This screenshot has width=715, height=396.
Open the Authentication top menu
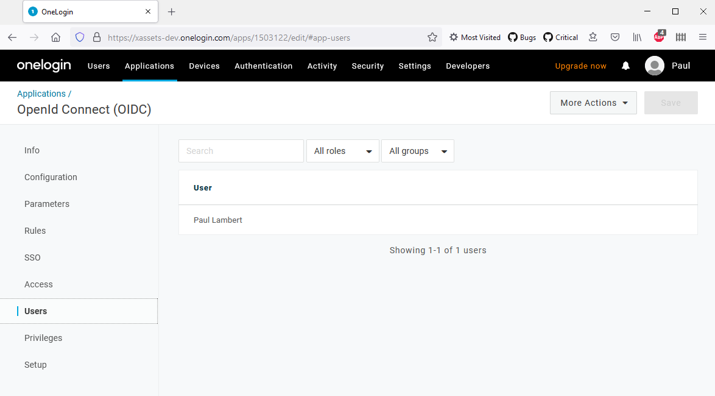(264, 66)
